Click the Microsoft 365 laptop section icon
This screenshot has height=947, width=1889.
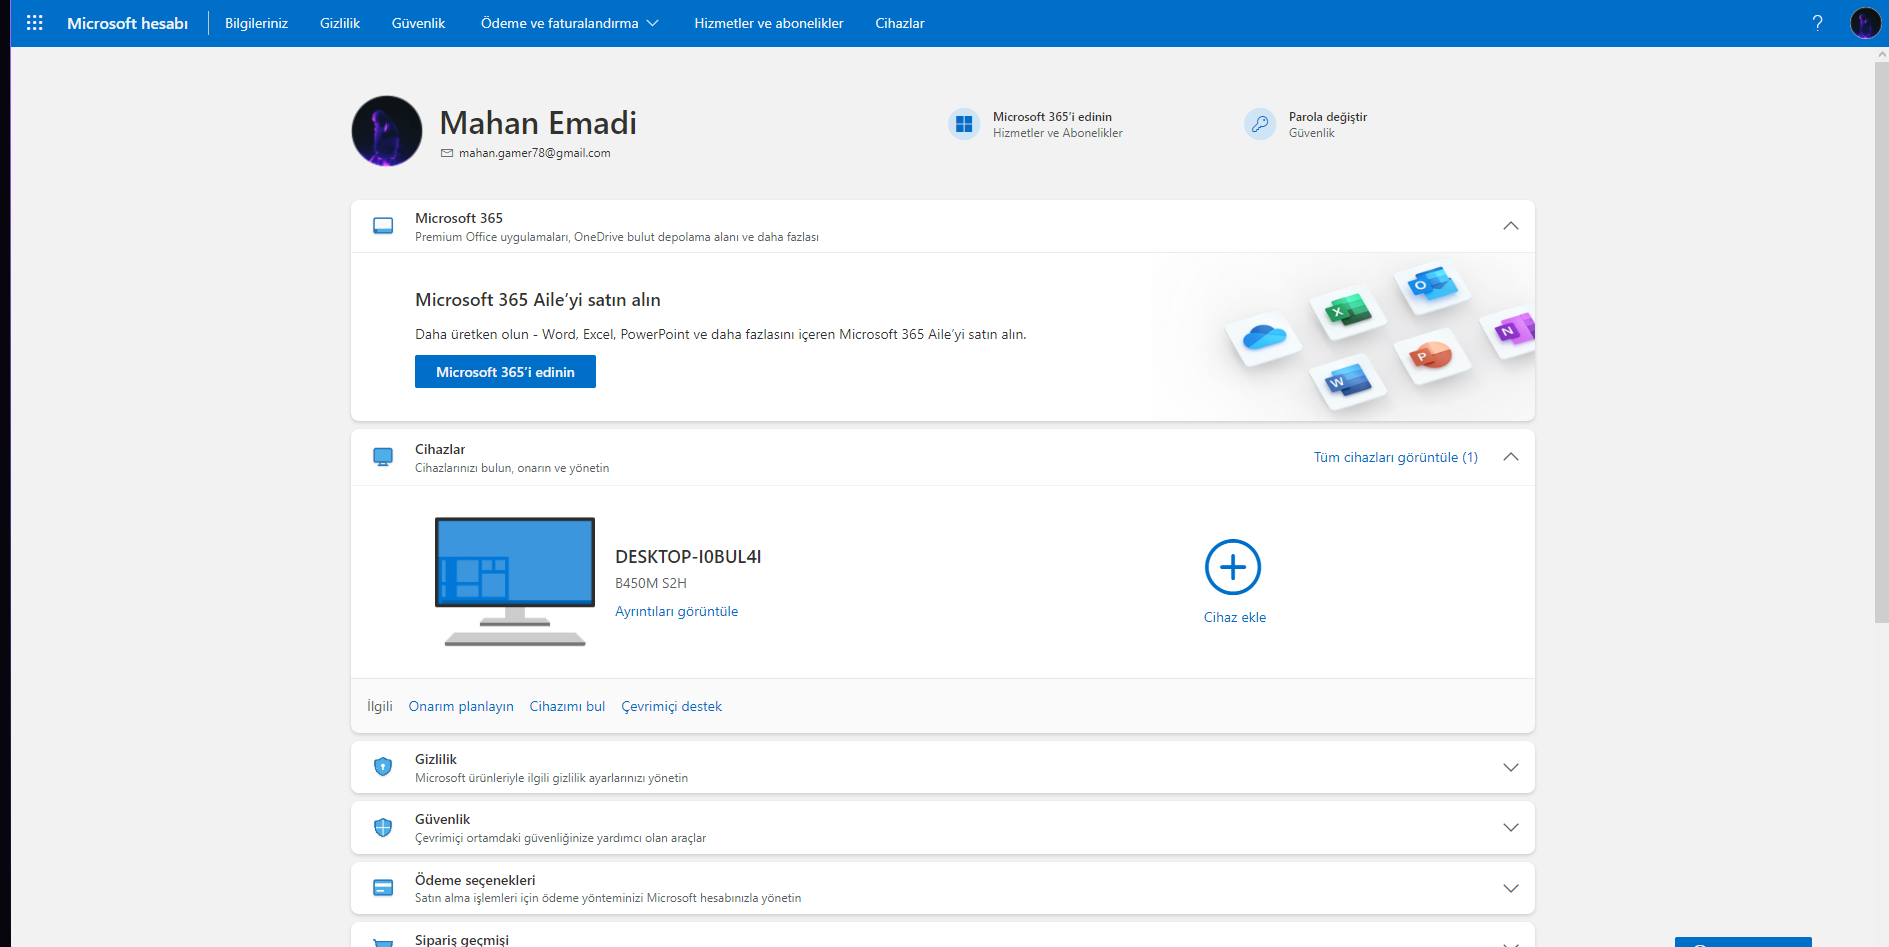coord(383,226)
